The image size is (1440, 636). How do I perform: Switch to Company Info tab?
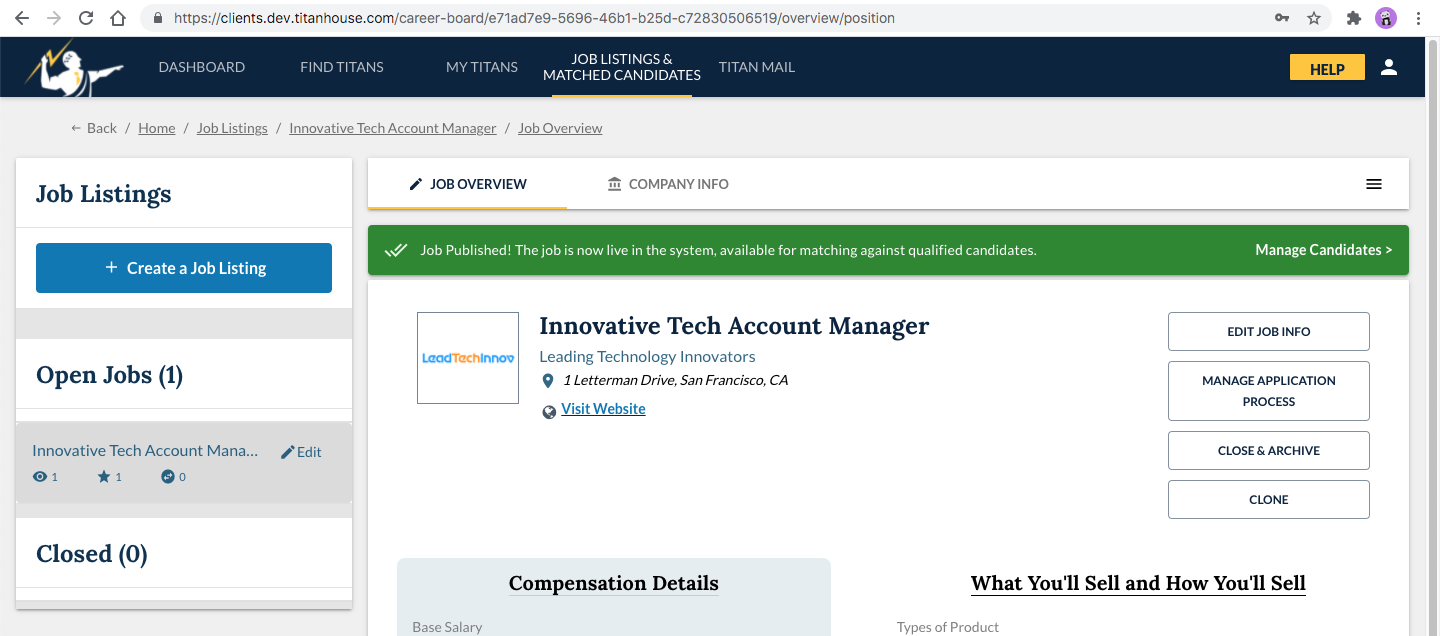pos(668,184)
